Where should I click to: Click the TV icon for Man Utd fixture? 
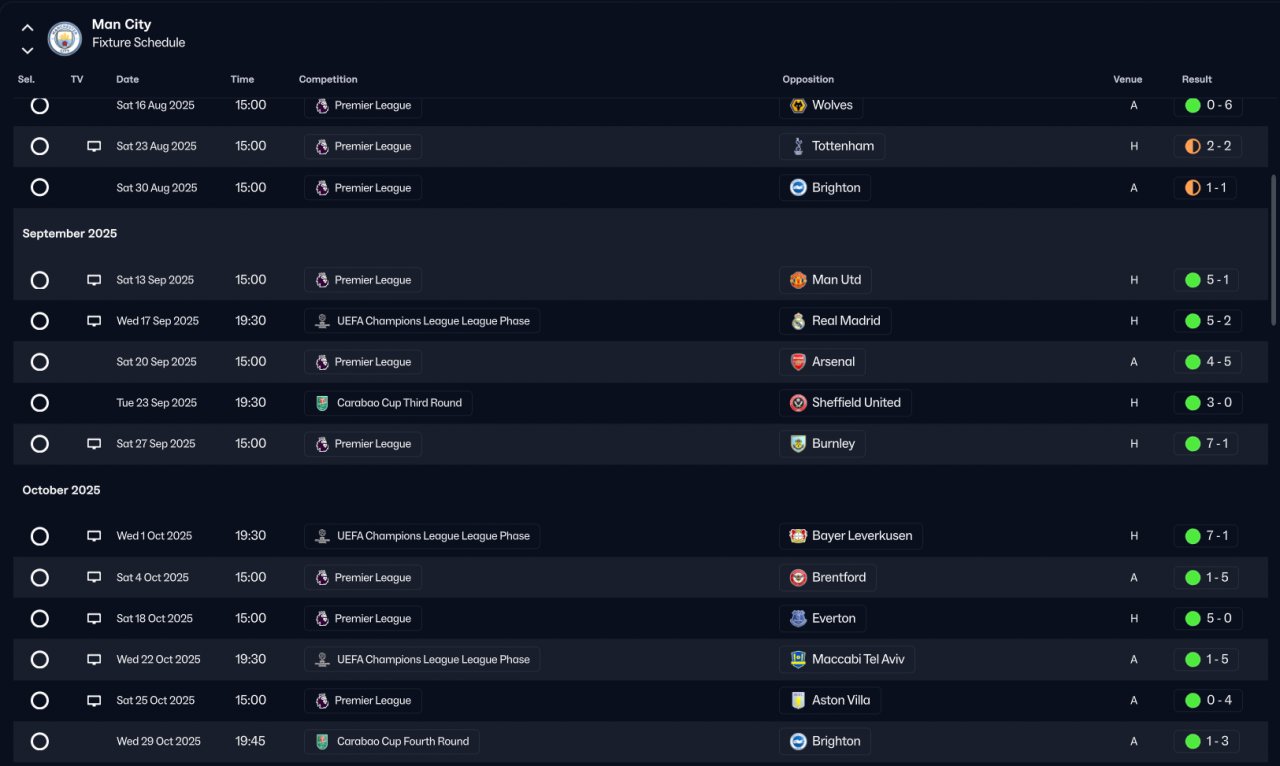point(94,280)
